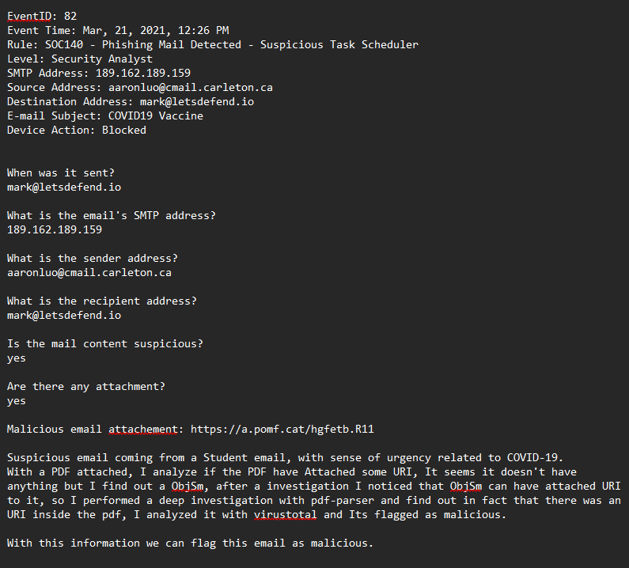Screen dimensions: 629x568
Task: Click 'Is the mail content suspicious?' question
Action: [x=105, y=344]
